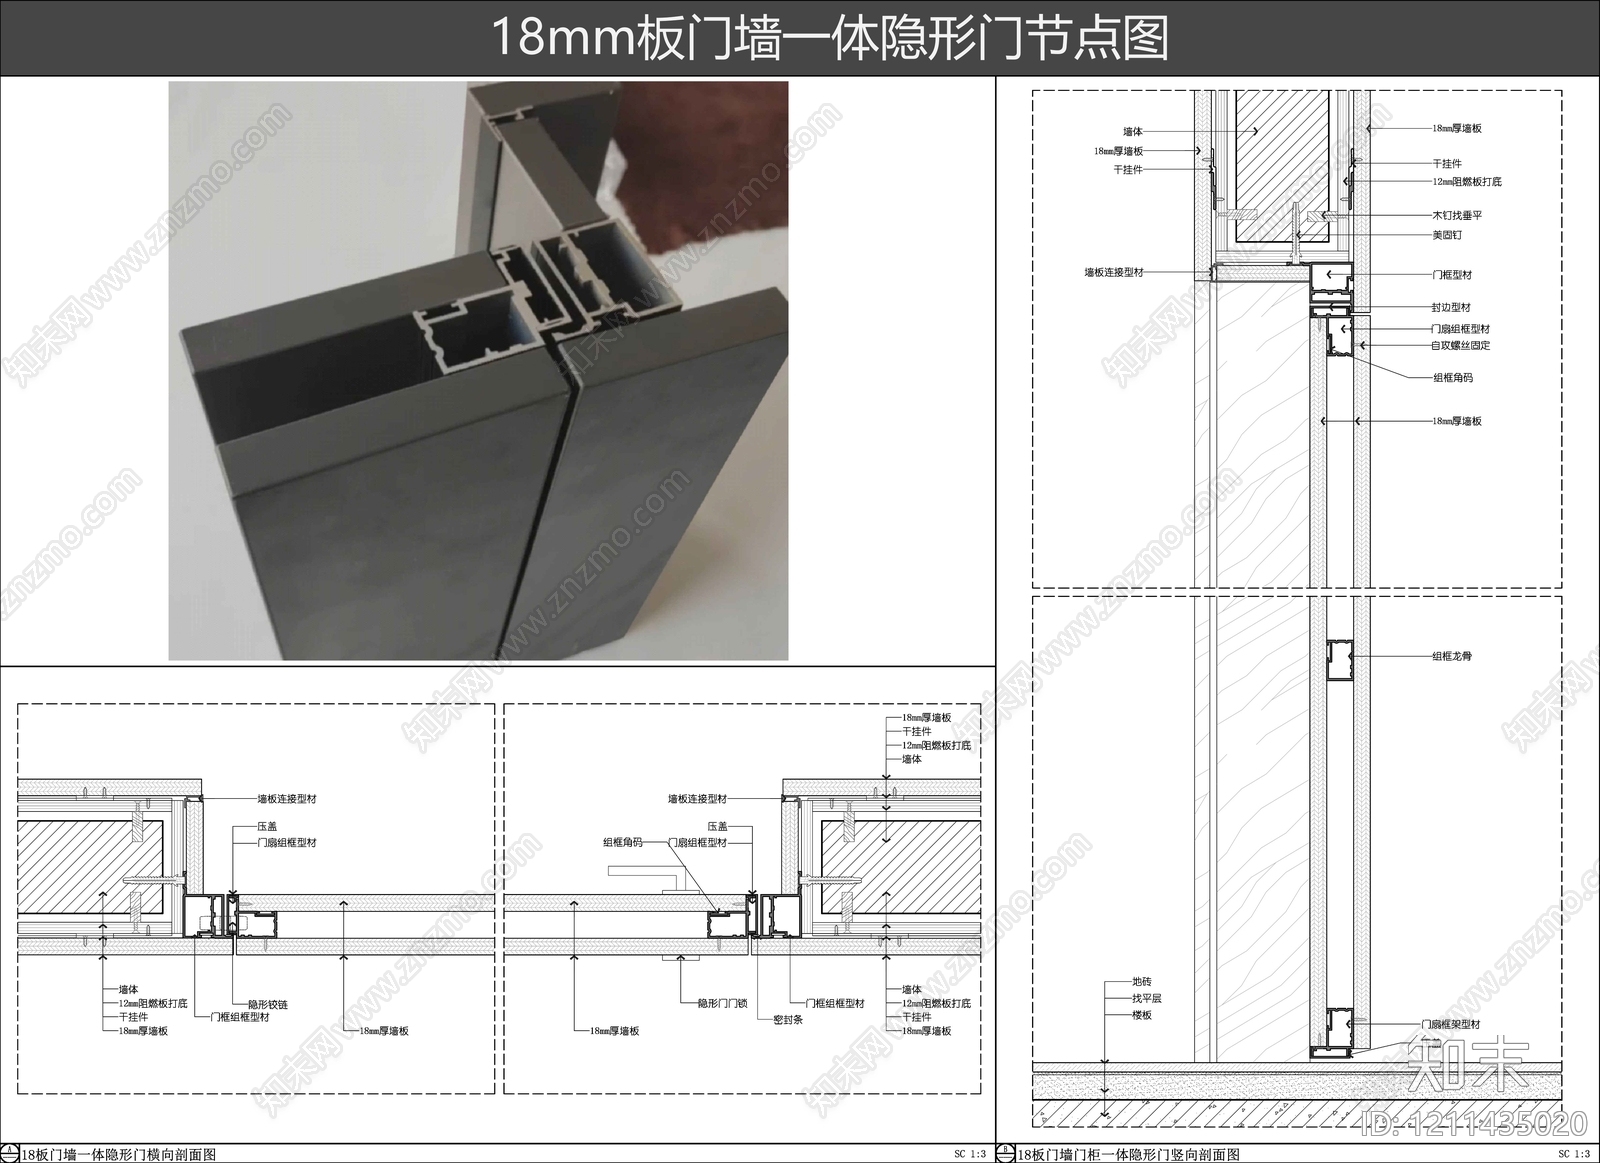Select the 美固钉 label
Image resolution: width=1600 pixels, height=1163 pixels.
click(1446, 235)
